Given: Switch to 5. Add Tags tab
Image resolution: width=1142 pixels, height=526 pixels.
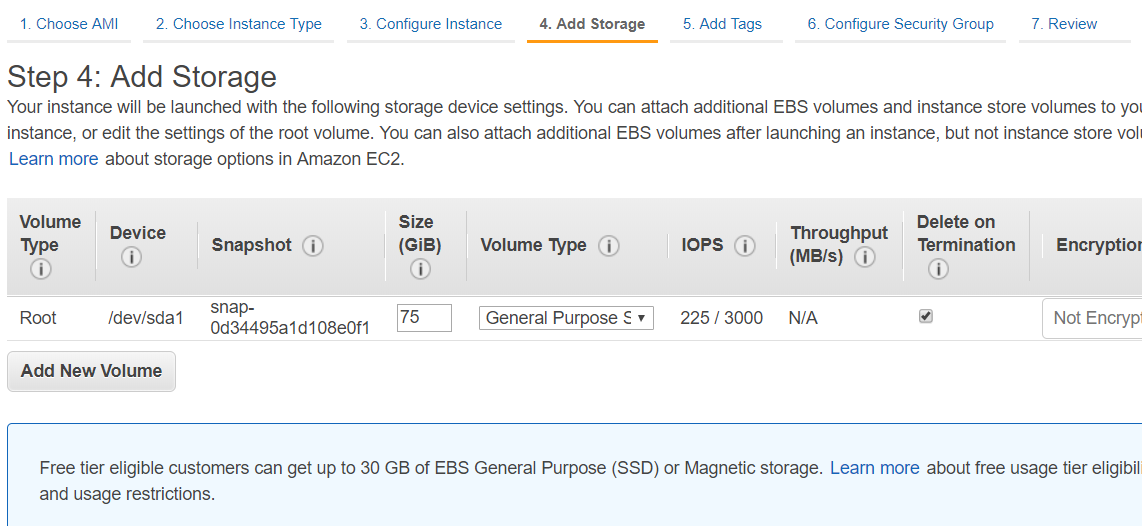Looking at the screenshot, I should pyautogui.click(x=722, y=24).
